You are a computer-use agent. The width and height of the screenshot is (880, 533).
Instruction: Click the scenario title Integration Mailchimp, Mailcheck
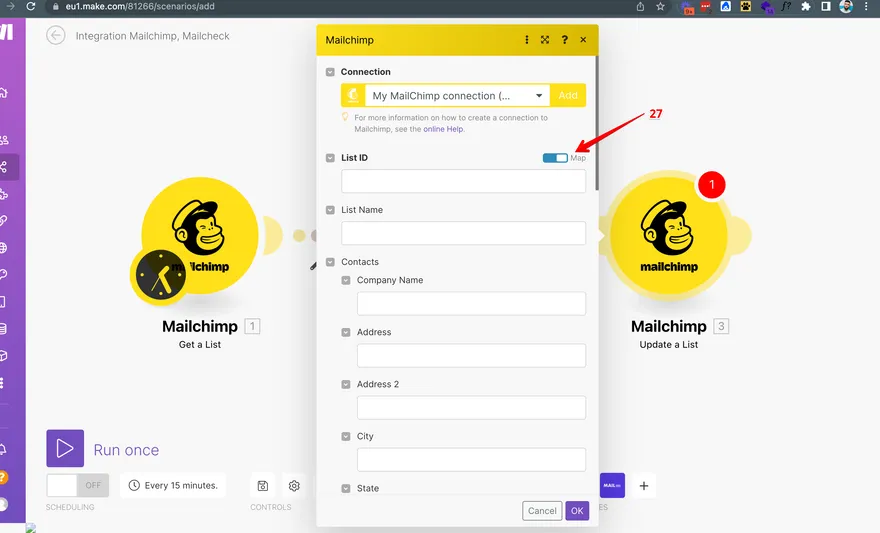[x=153, y=36]
